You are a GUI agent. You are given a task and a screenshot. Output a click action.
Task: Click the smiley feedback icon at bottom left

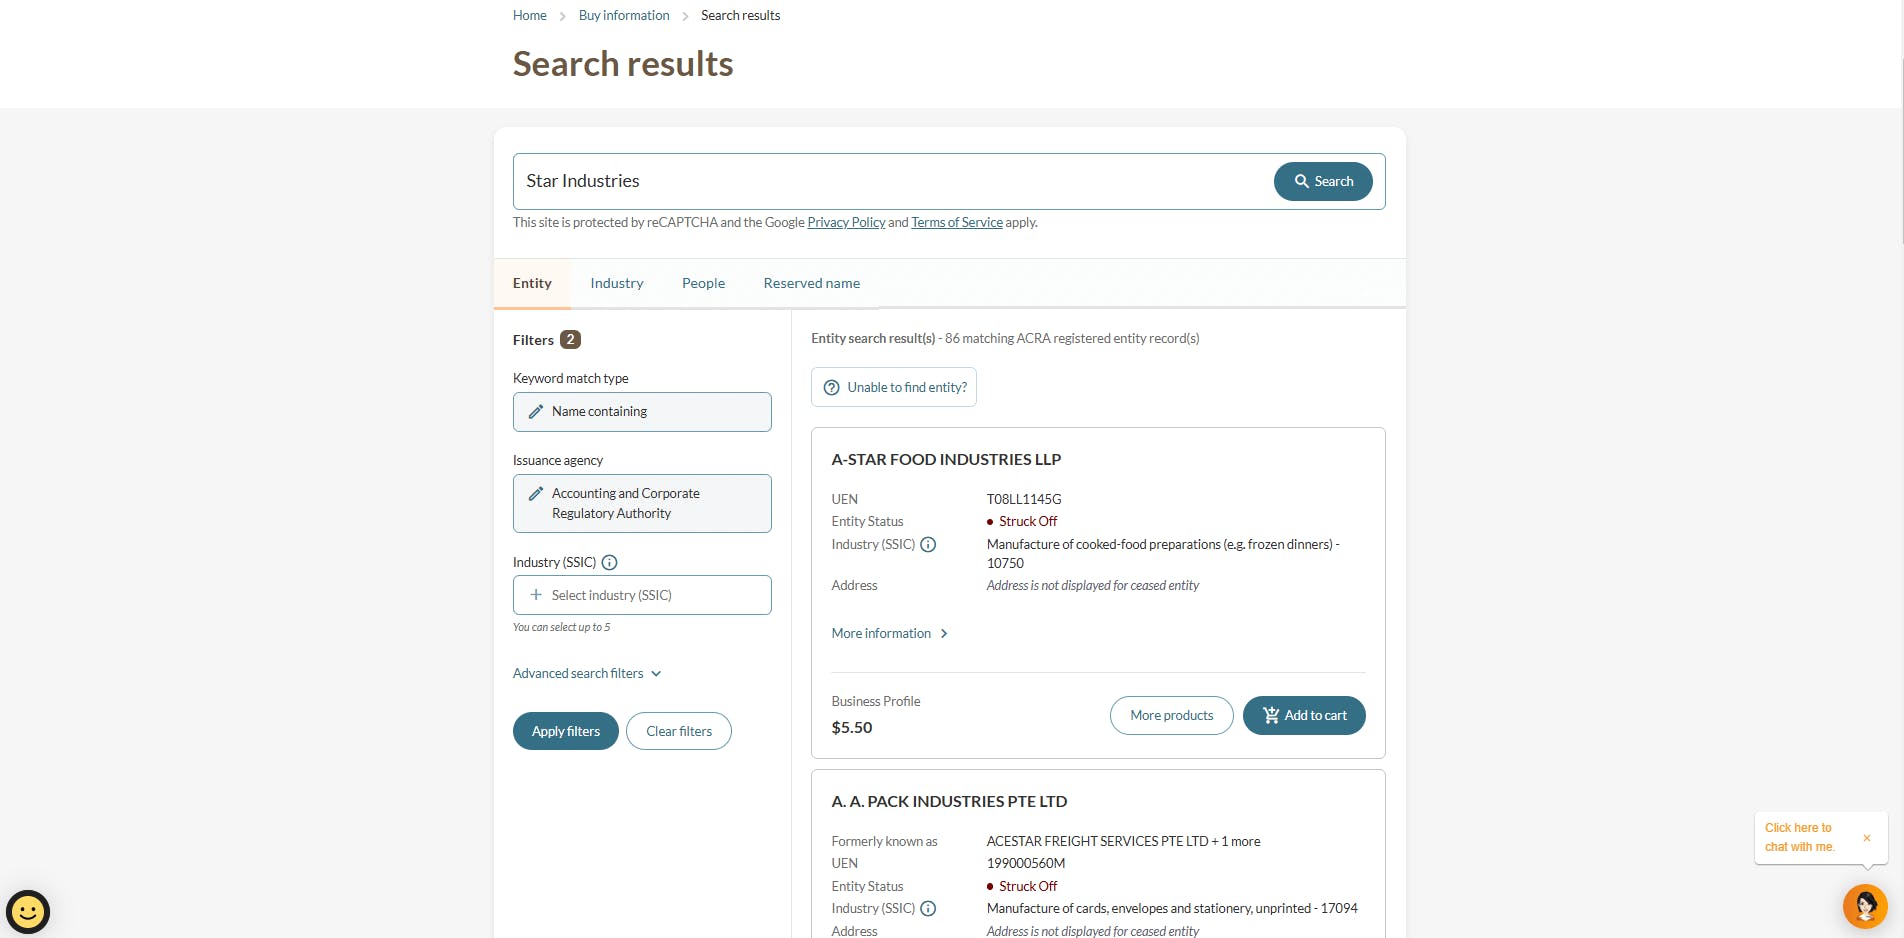27,910
